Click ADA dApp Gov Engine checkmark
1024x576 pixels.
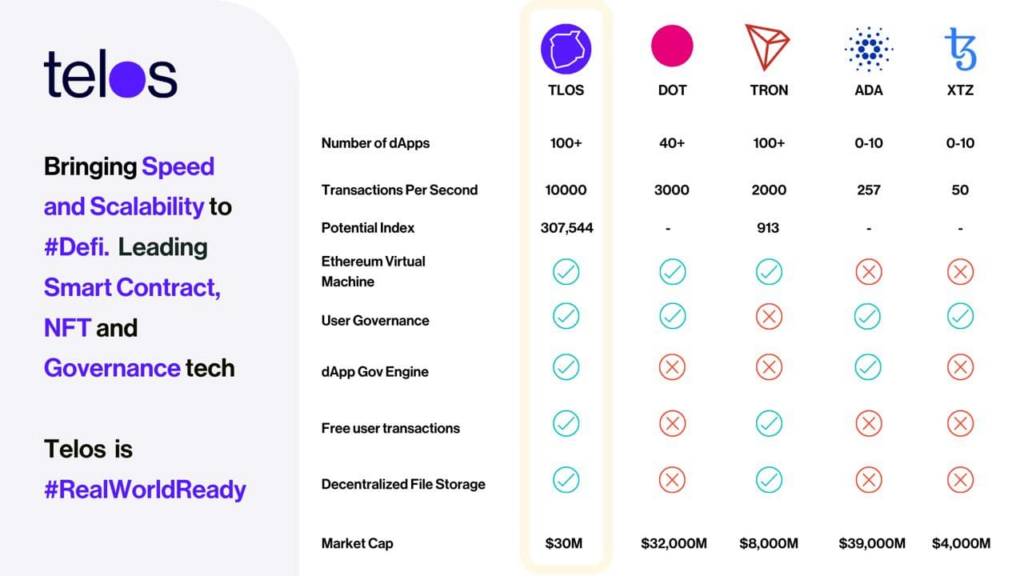coord(868,367)
